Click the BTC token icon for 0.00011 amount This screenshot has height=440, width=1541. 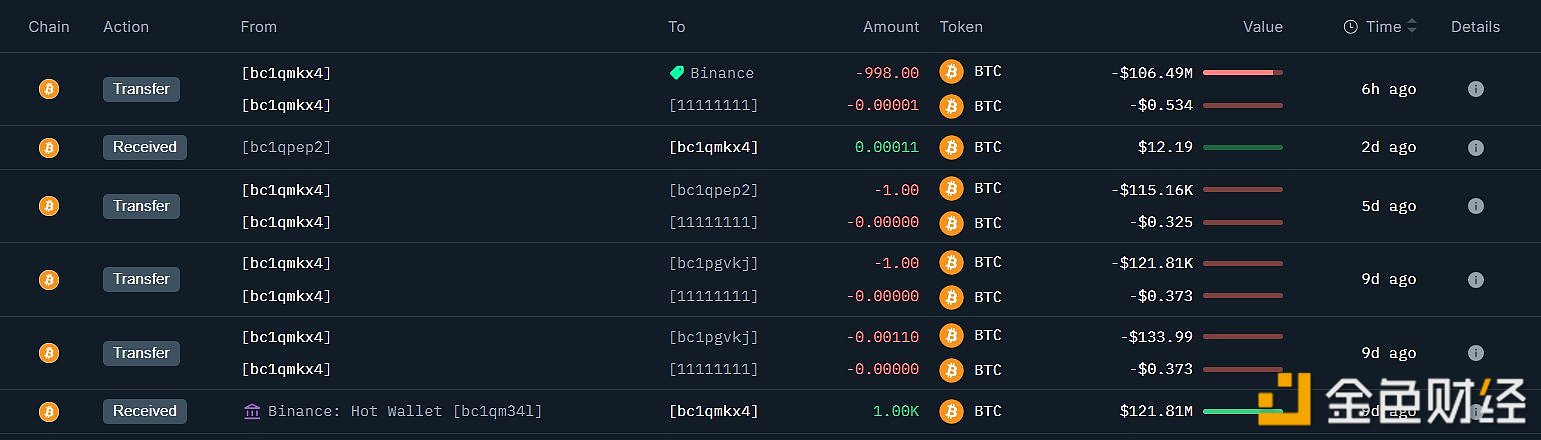pyautogui.click(x=951, y=148)
